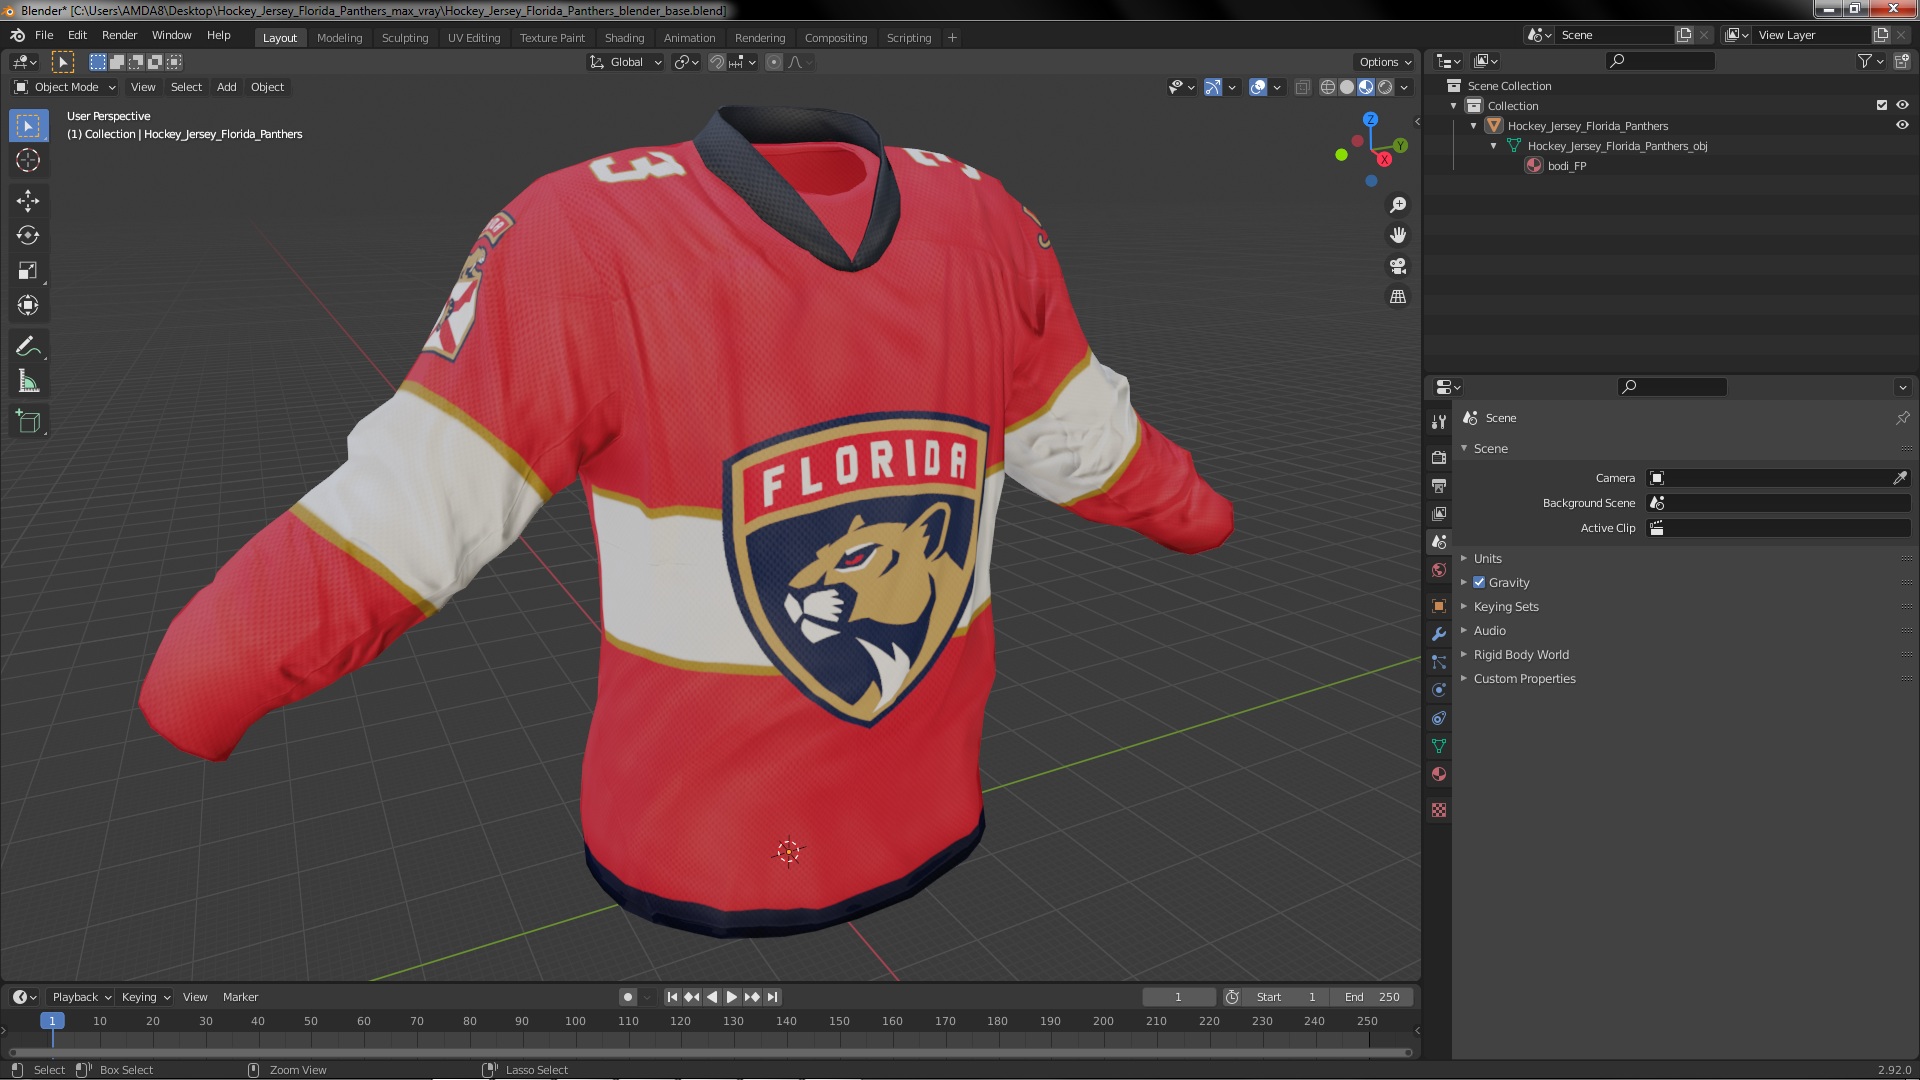Open the Object Data properties tab
1920x1080 pixels.
coord(1439,746)
